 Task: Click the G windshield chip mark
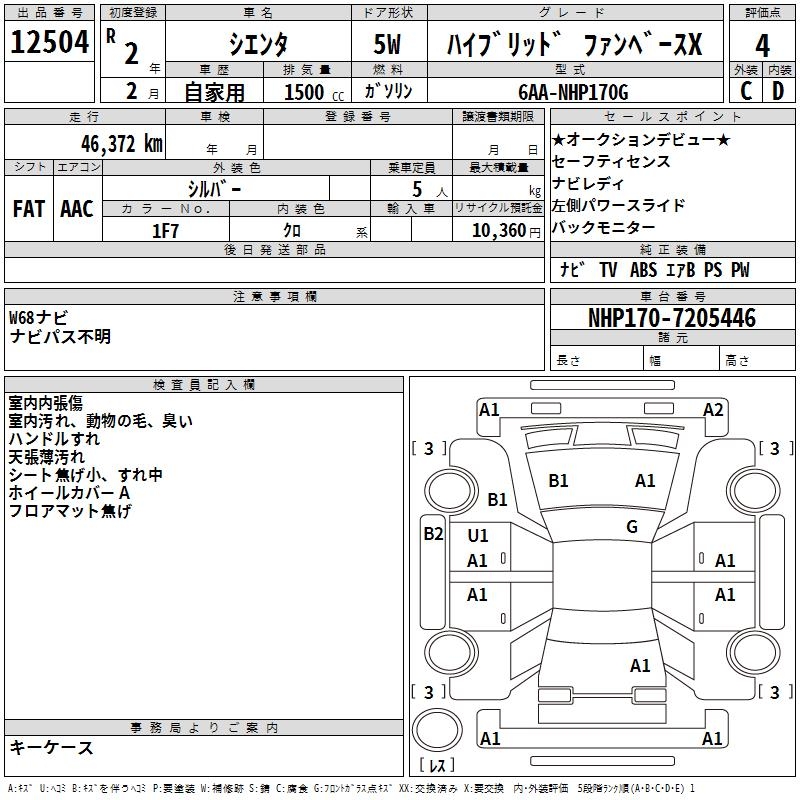[632, 526]
